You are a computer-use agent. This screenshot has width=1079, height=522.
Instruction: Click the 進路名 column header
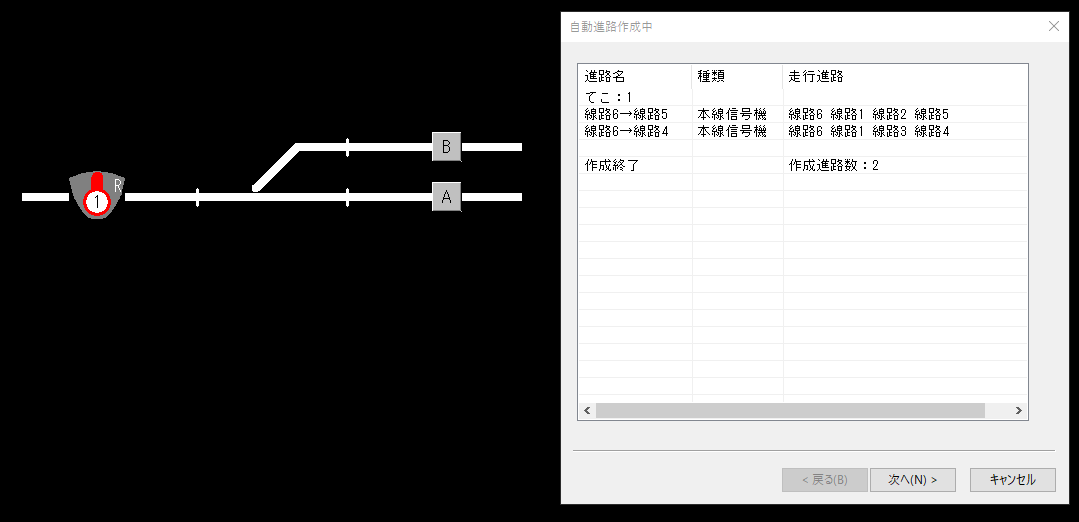click(634, 76)
